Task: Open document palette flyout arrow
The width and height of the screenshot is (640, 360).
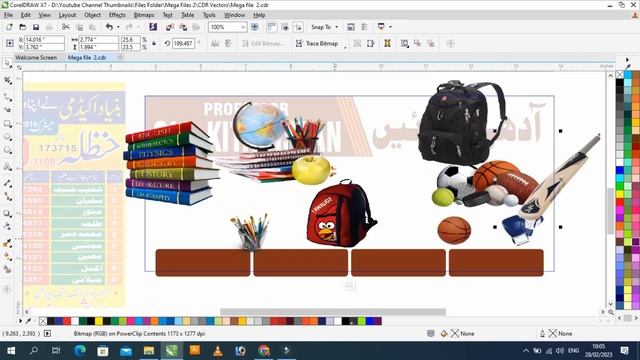Action: coord(20,321)
